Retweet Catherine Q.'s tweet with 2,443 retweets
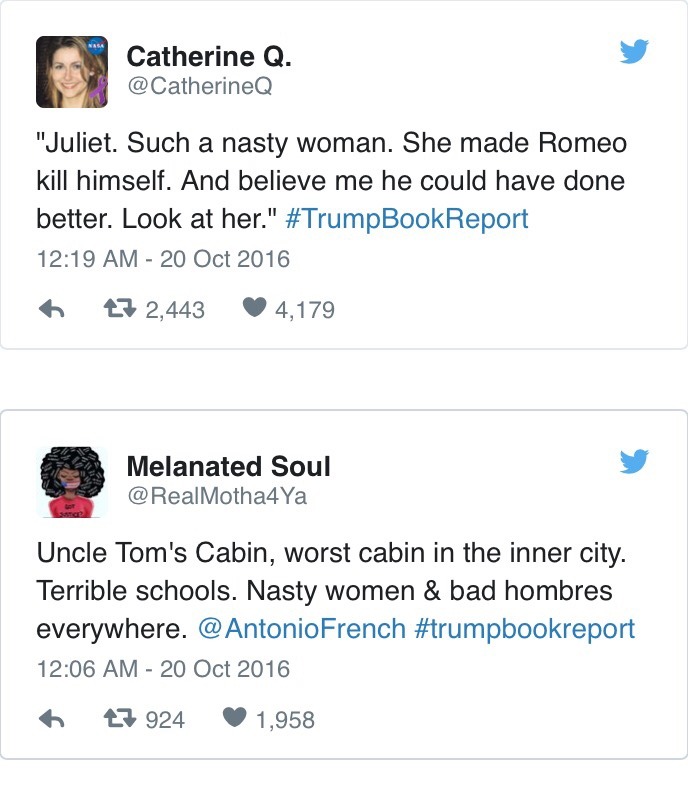 coord(123,310)
